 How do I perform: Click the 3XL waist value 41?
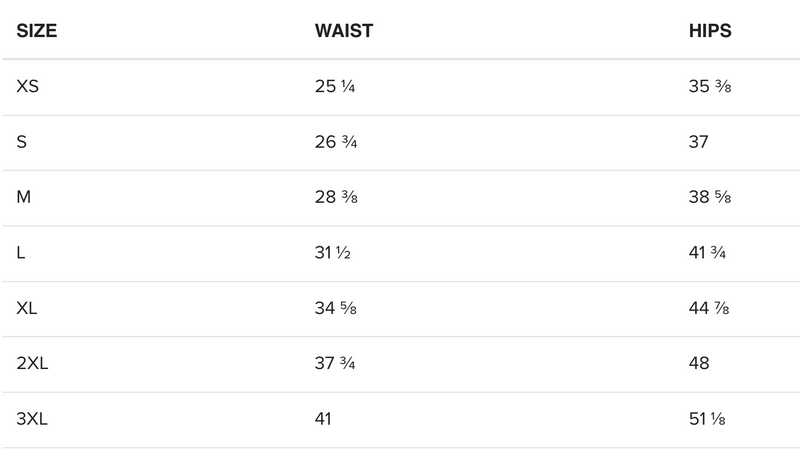point(325,419)
